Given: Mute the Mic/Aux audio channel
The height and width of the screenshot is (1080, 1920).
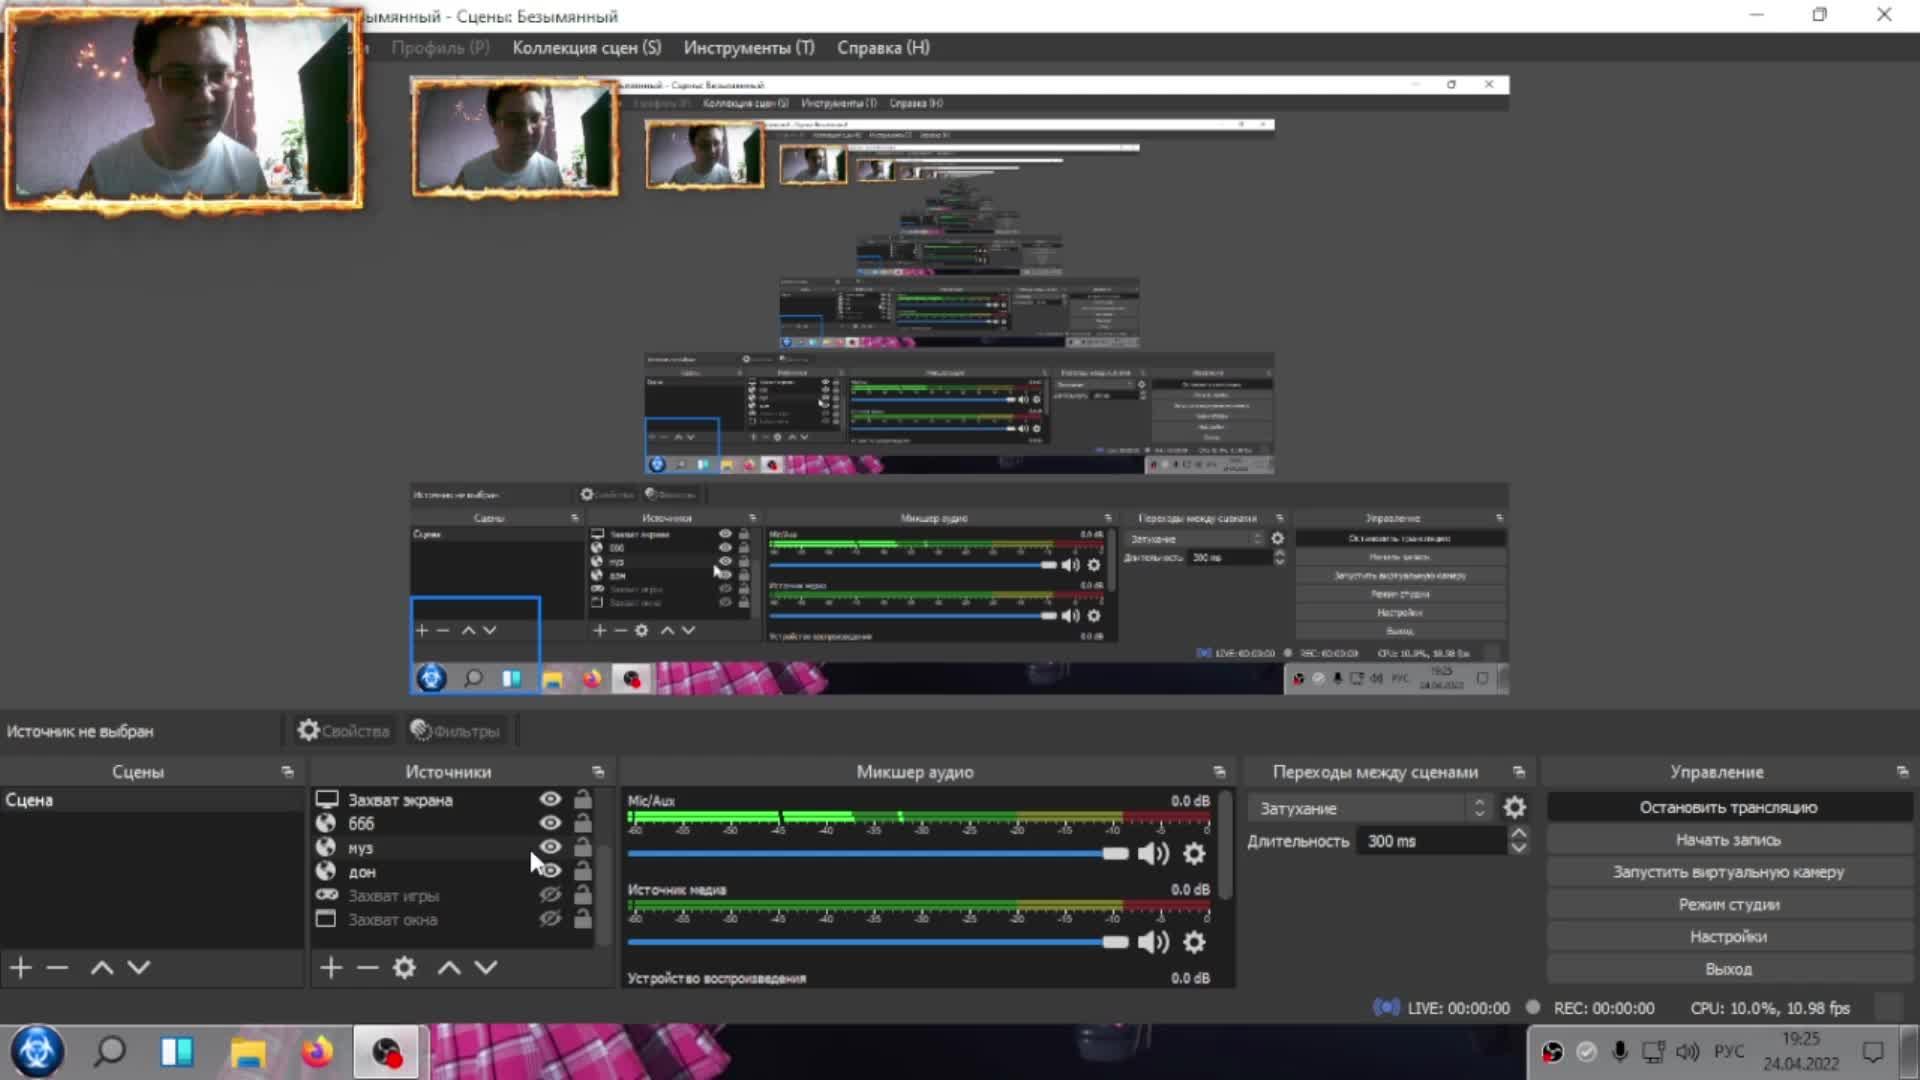Looking at the screenshot, I should point(1153,853).
